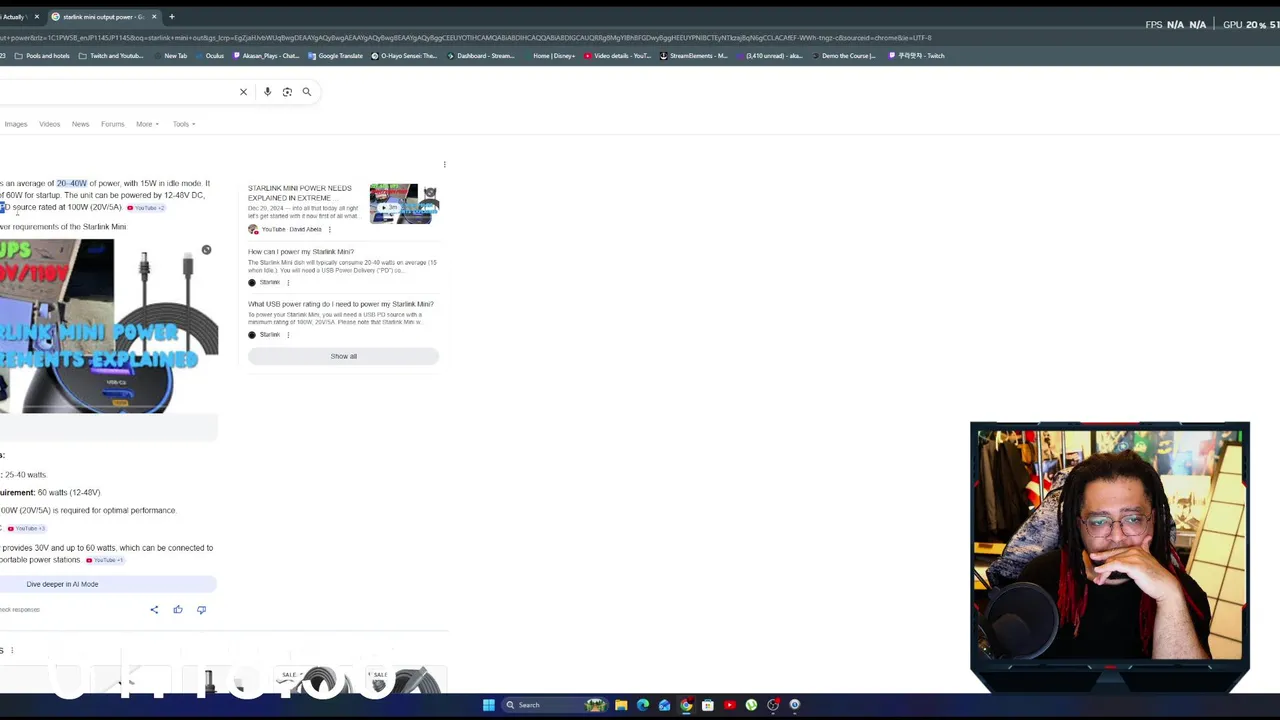This screenshot has height=720, width=1280.
Task: Expand the More search filters dropdown
Action: coord(147,124)
